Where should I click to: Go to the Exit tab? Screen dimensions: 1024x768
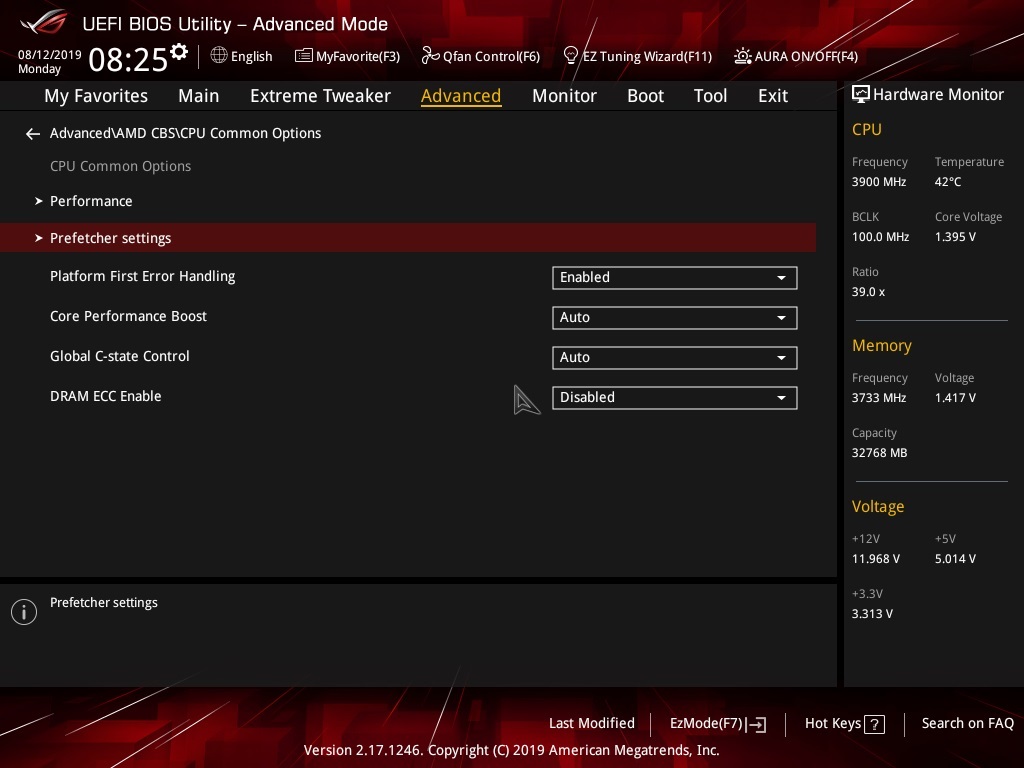773,96
